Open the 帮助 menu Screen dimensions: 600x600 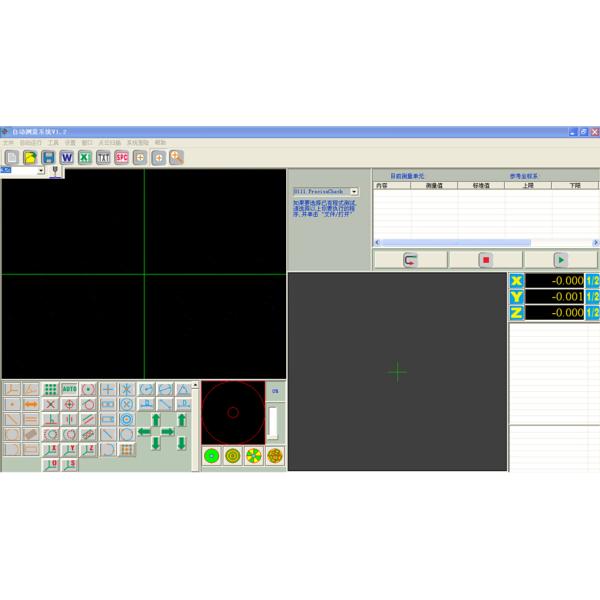tap(160, 143)
